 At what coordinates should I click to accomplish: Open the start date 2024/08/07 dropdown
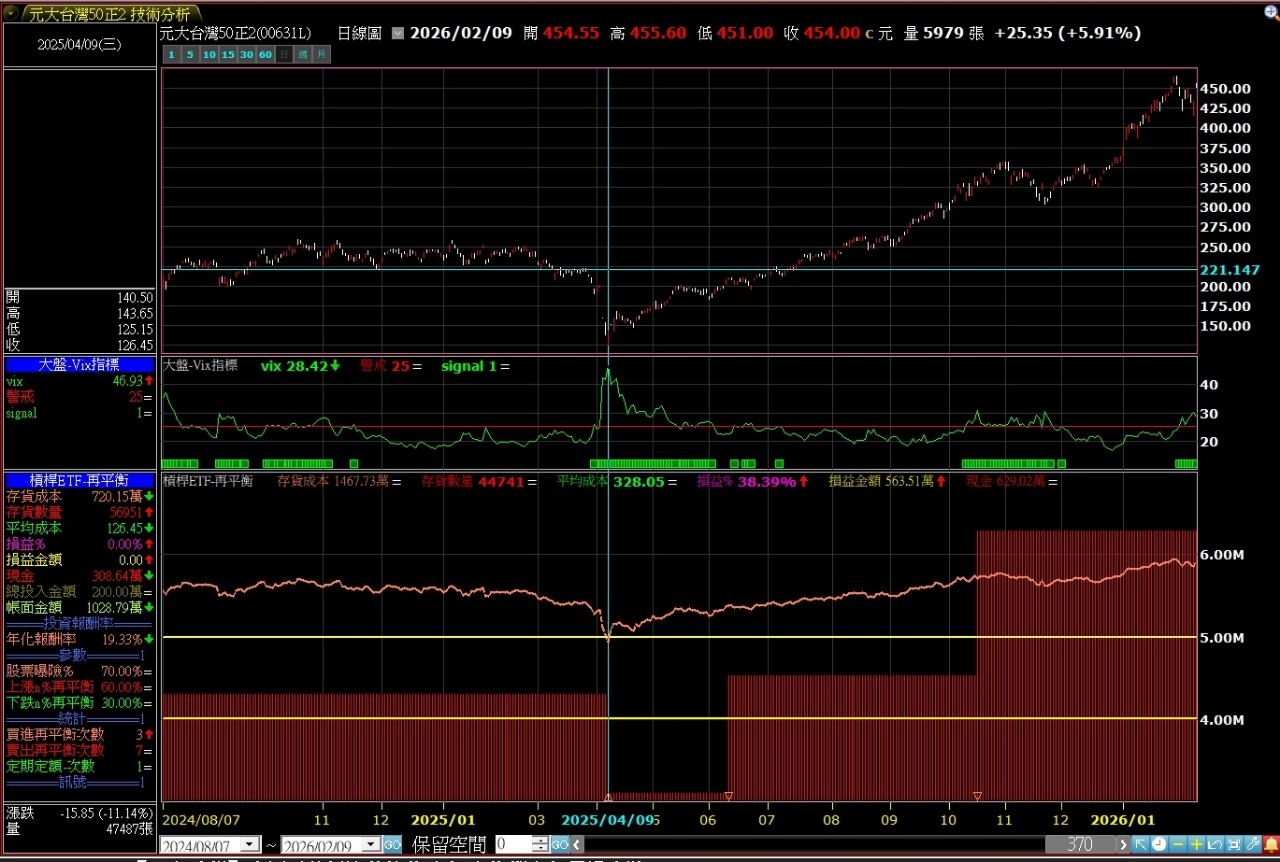(x=251, y=845)
